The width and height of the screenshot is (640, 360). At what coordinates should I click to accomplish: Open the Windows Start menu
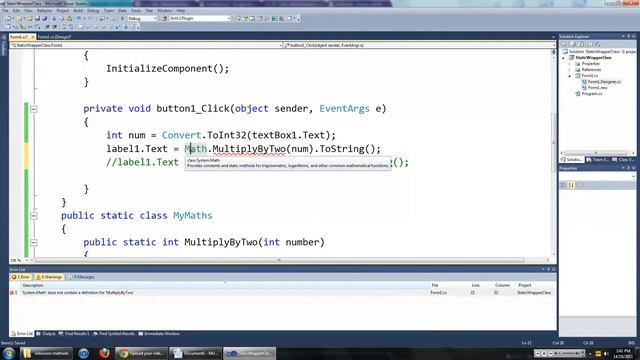[9, 353]
